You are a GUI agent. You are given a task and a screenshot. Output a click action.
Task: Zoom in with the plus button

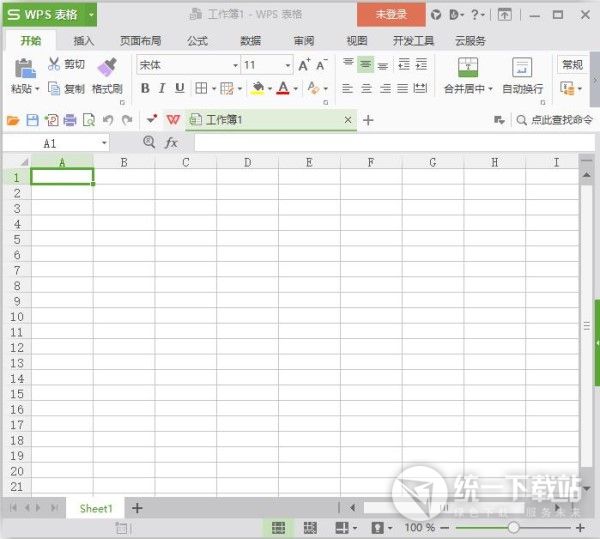coord(580,528)
